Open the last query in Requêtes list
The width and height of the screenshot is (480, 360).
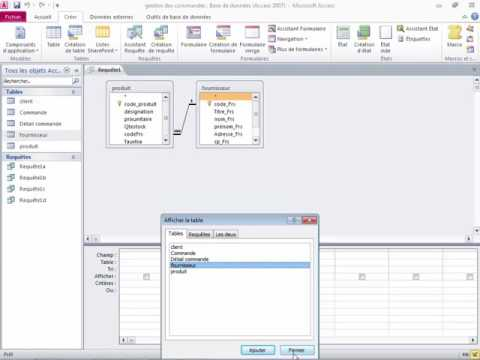pyautogui.click(x=42, y=200)
